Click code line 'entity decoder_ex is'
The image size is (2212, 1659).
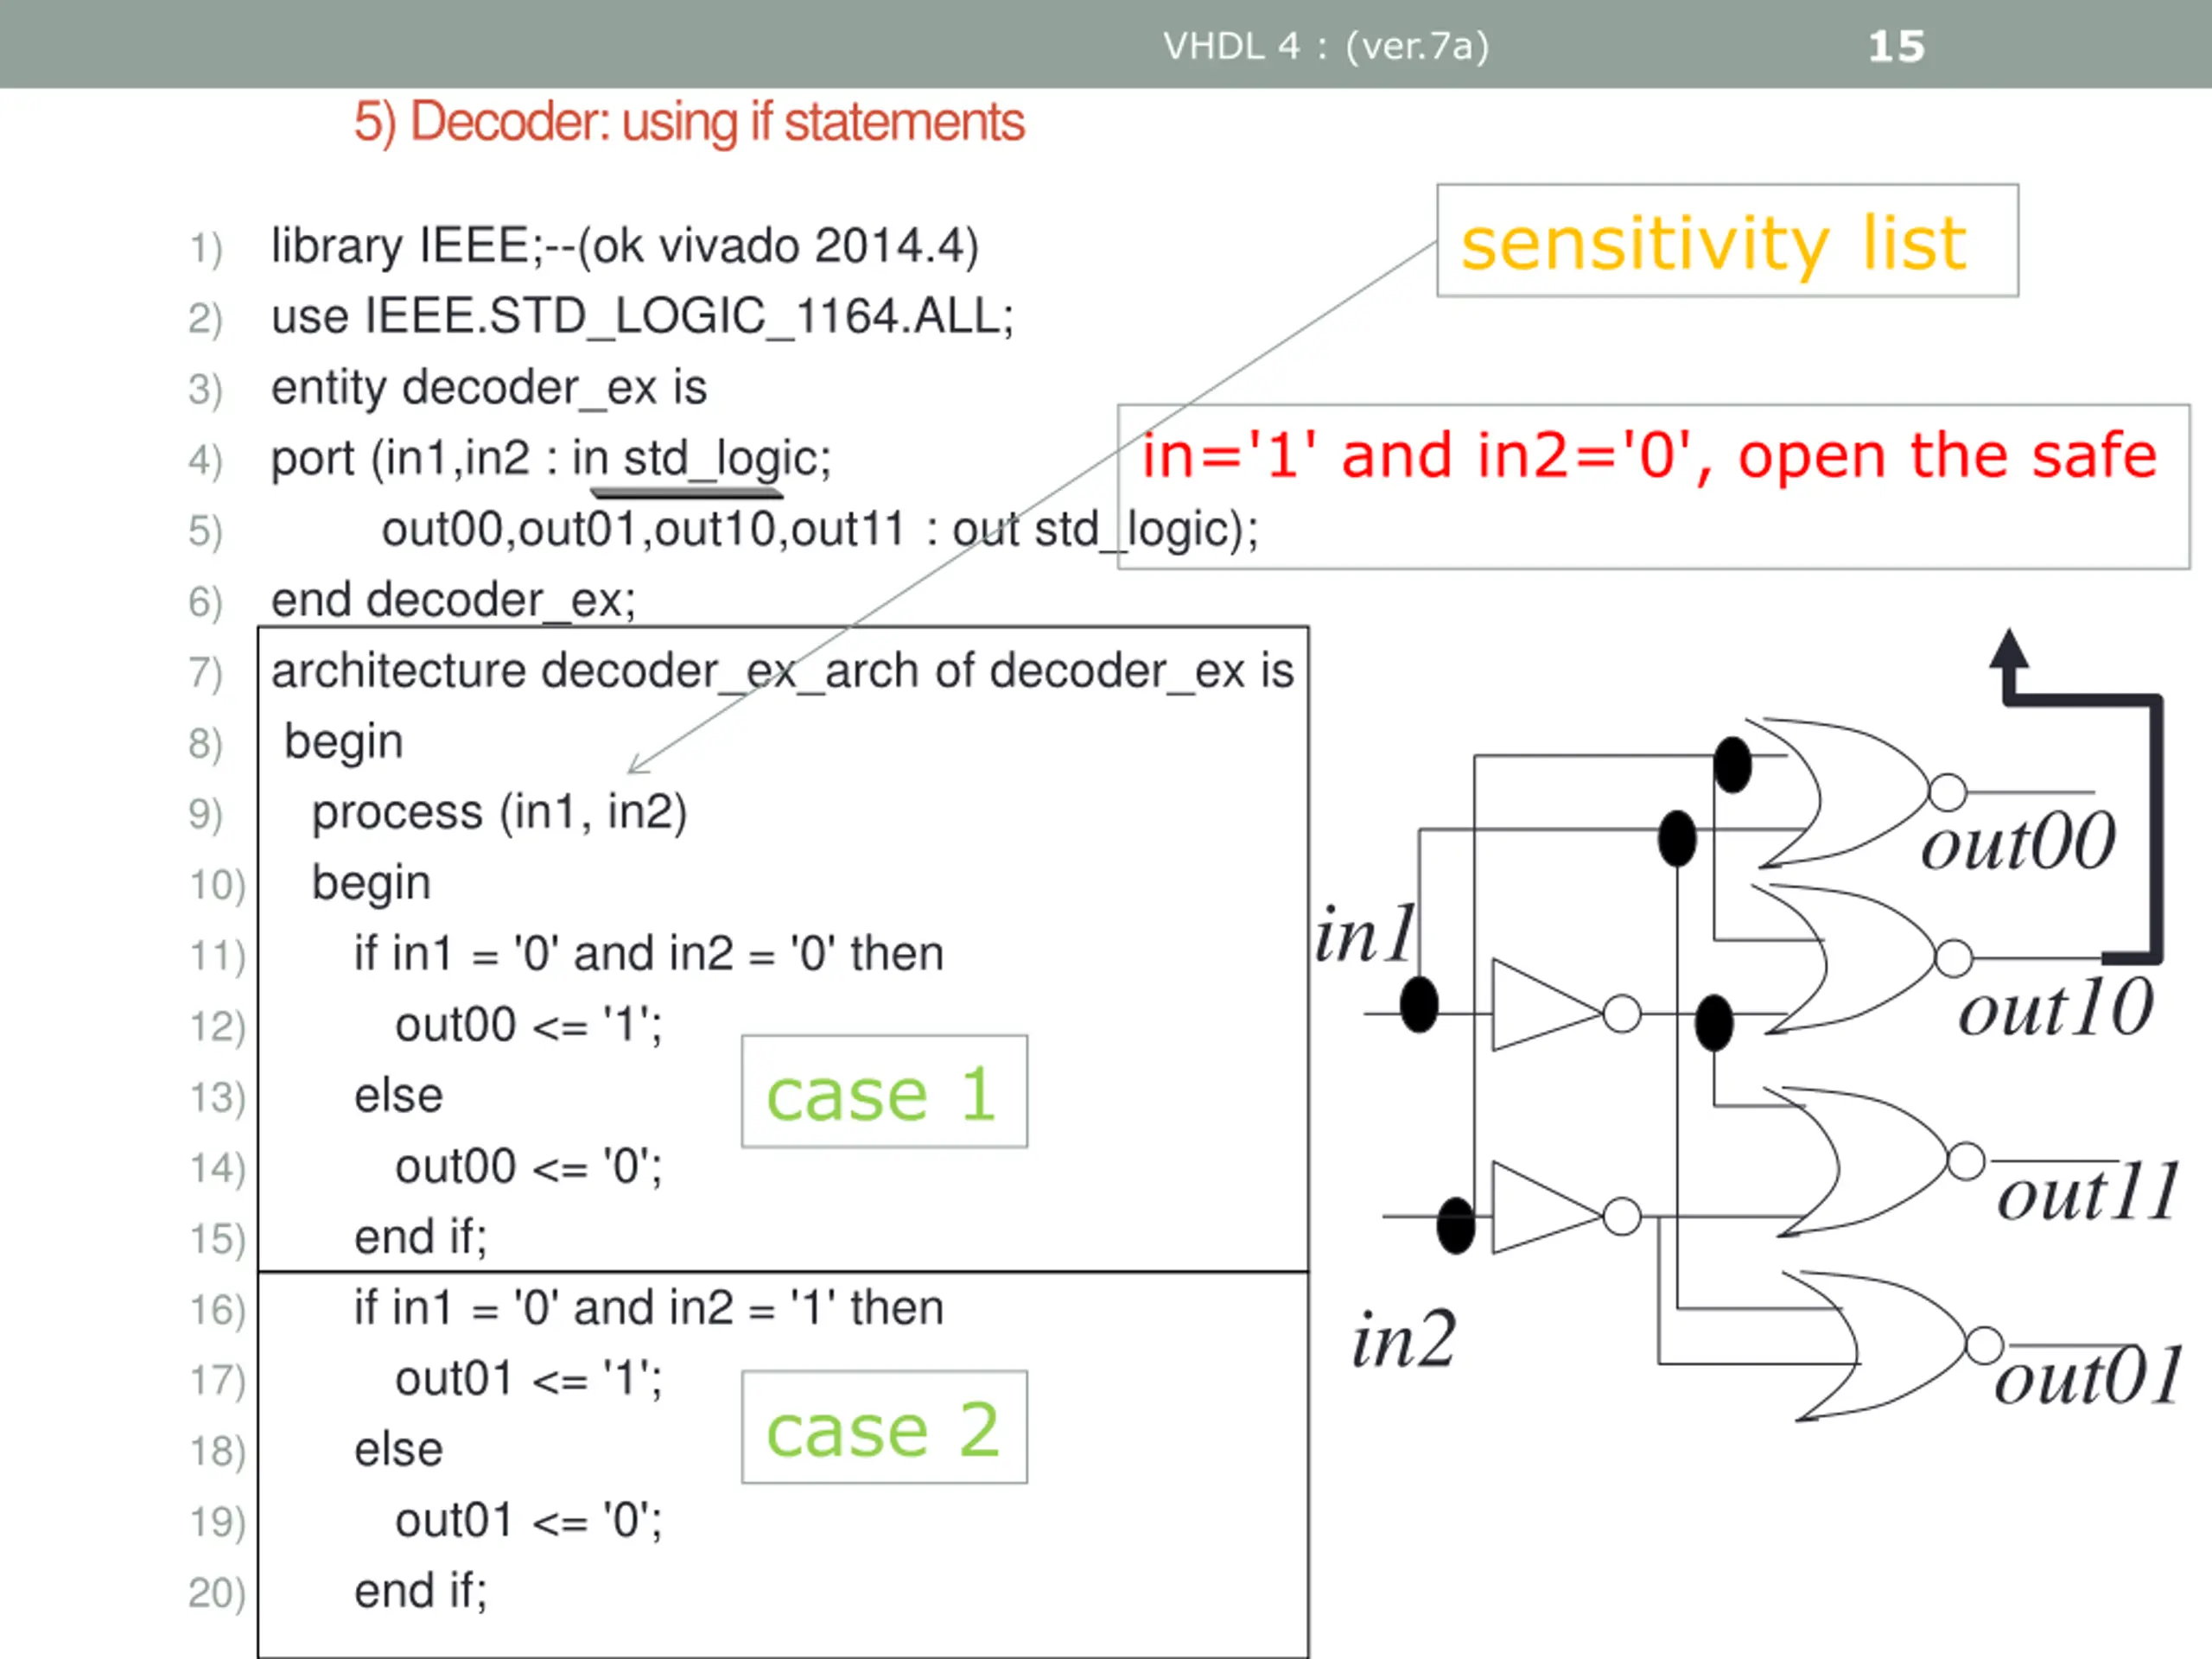pos(489,388)
